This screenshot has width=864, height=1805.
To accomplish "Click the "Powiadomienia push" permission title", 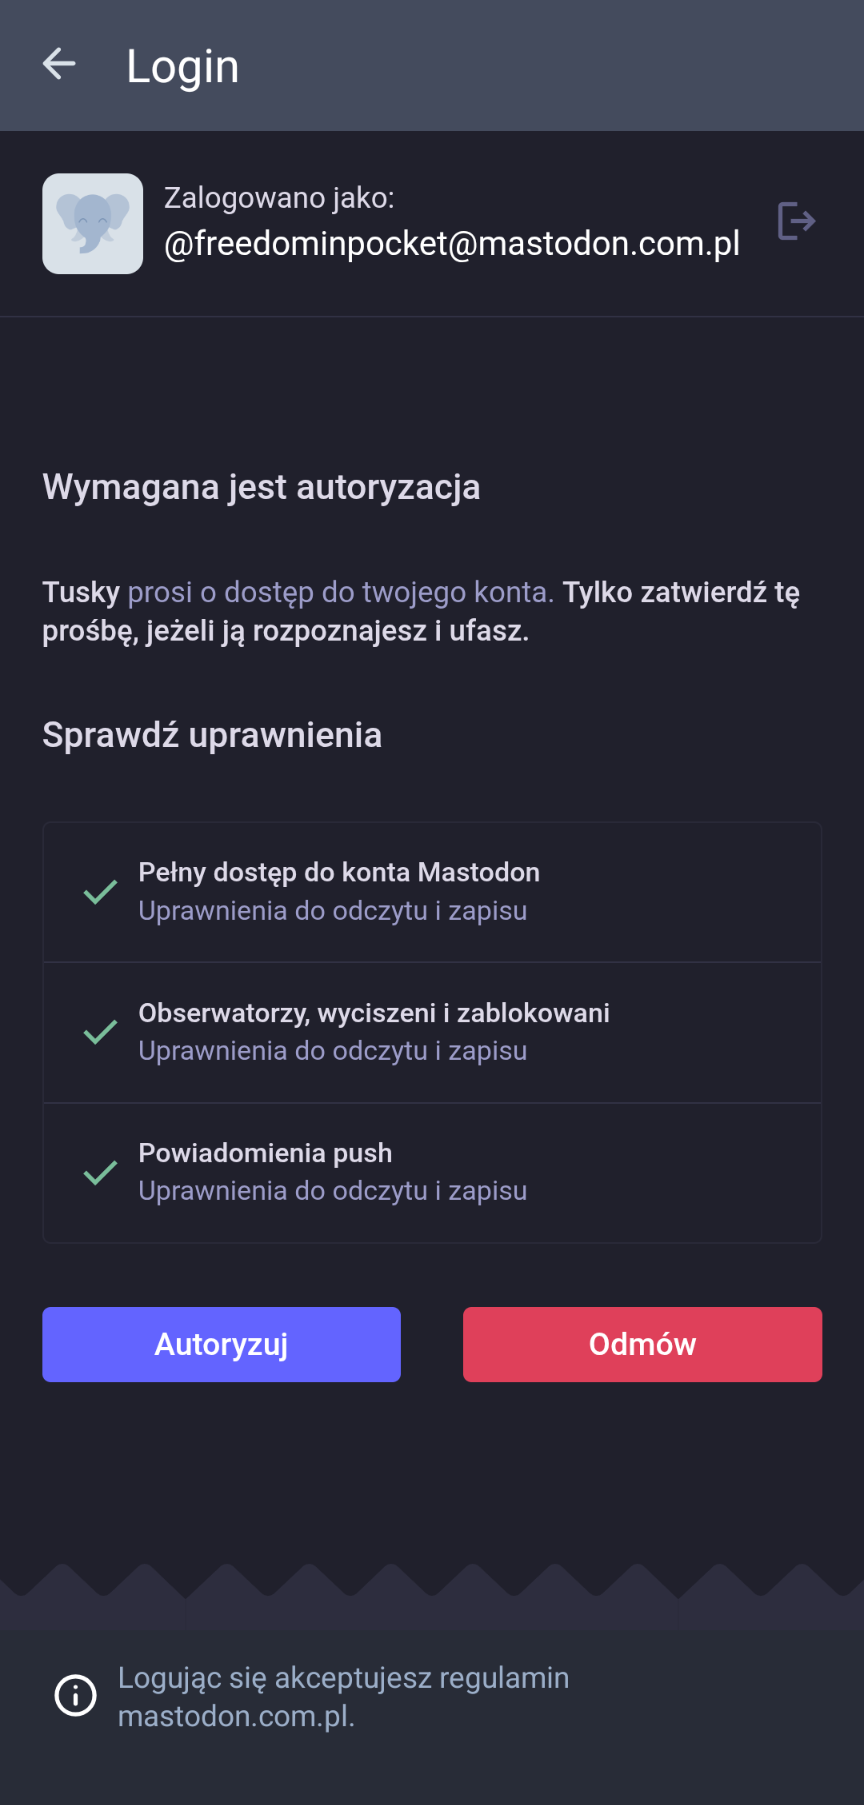I will point(265,1153).
